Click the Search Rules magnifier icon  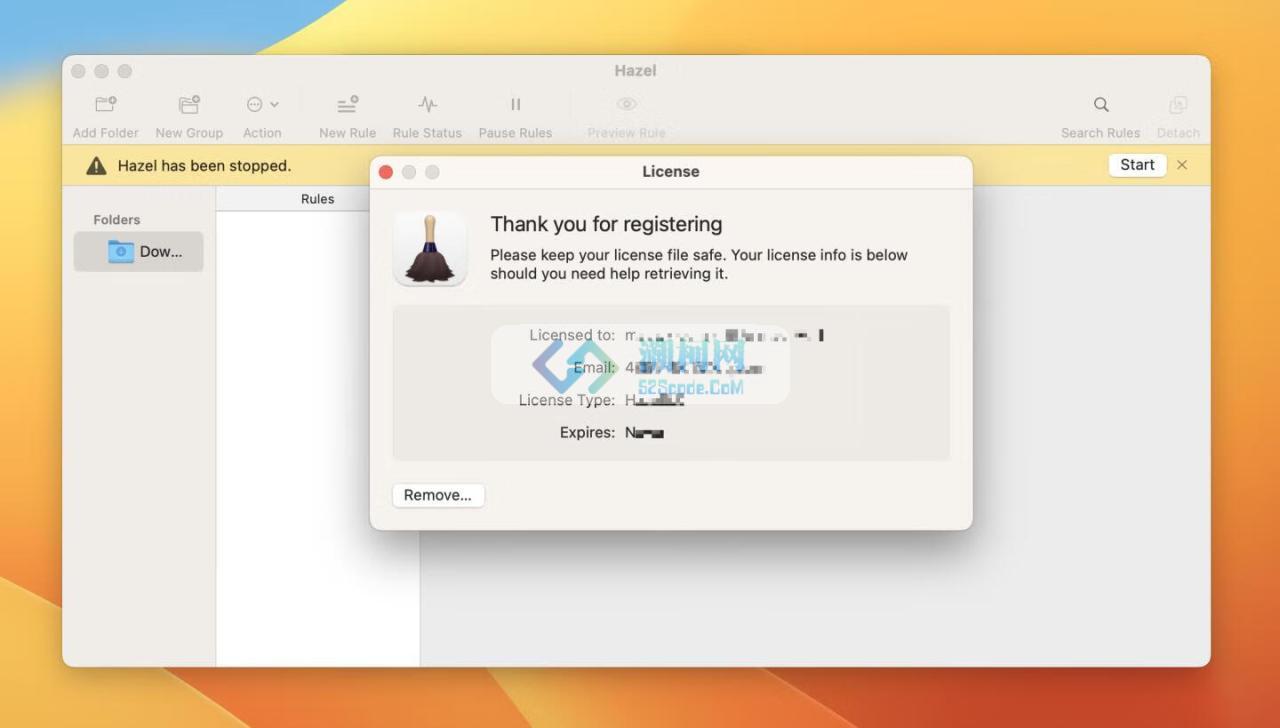(1101, 104)
